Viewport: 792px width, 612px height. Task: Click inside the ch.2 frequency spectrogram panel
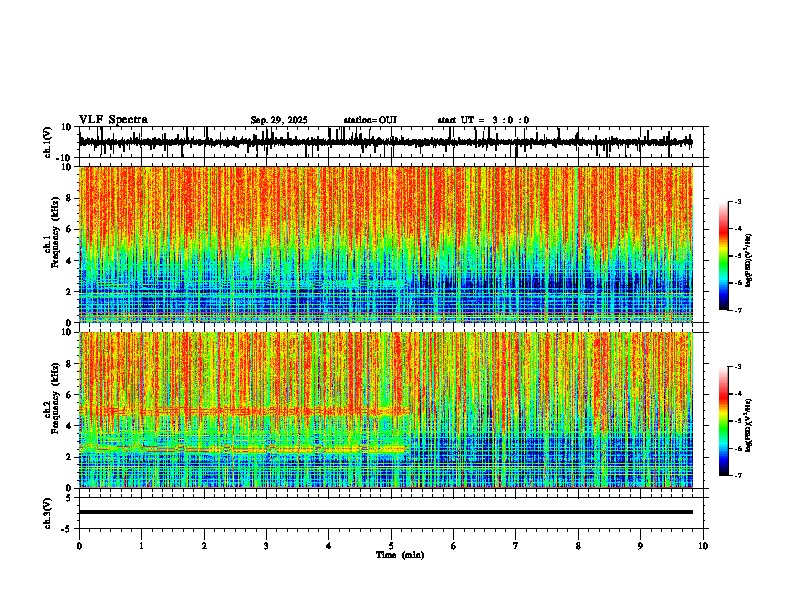point(386,410)
